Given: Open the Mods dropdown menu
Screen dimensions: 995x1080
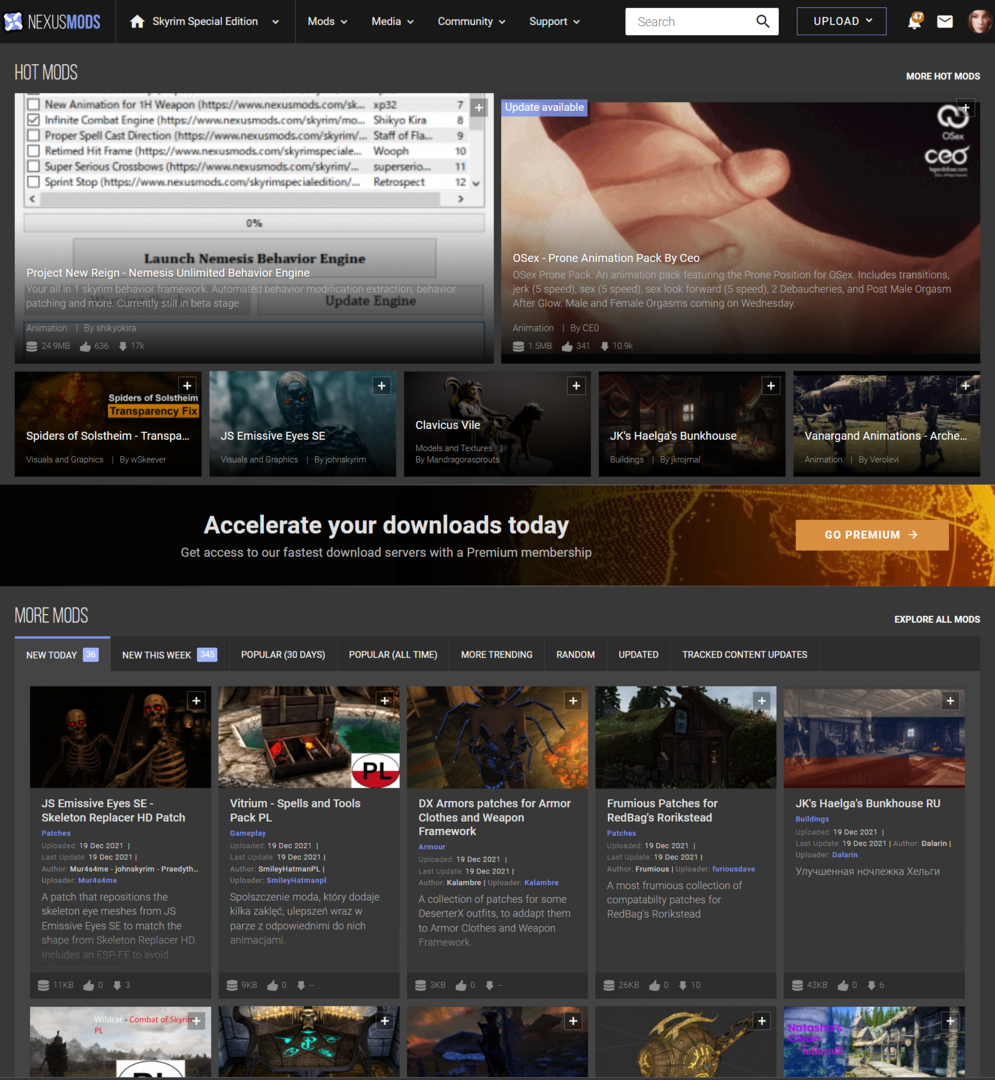Looking at the screenshot, I should [327, 21].
